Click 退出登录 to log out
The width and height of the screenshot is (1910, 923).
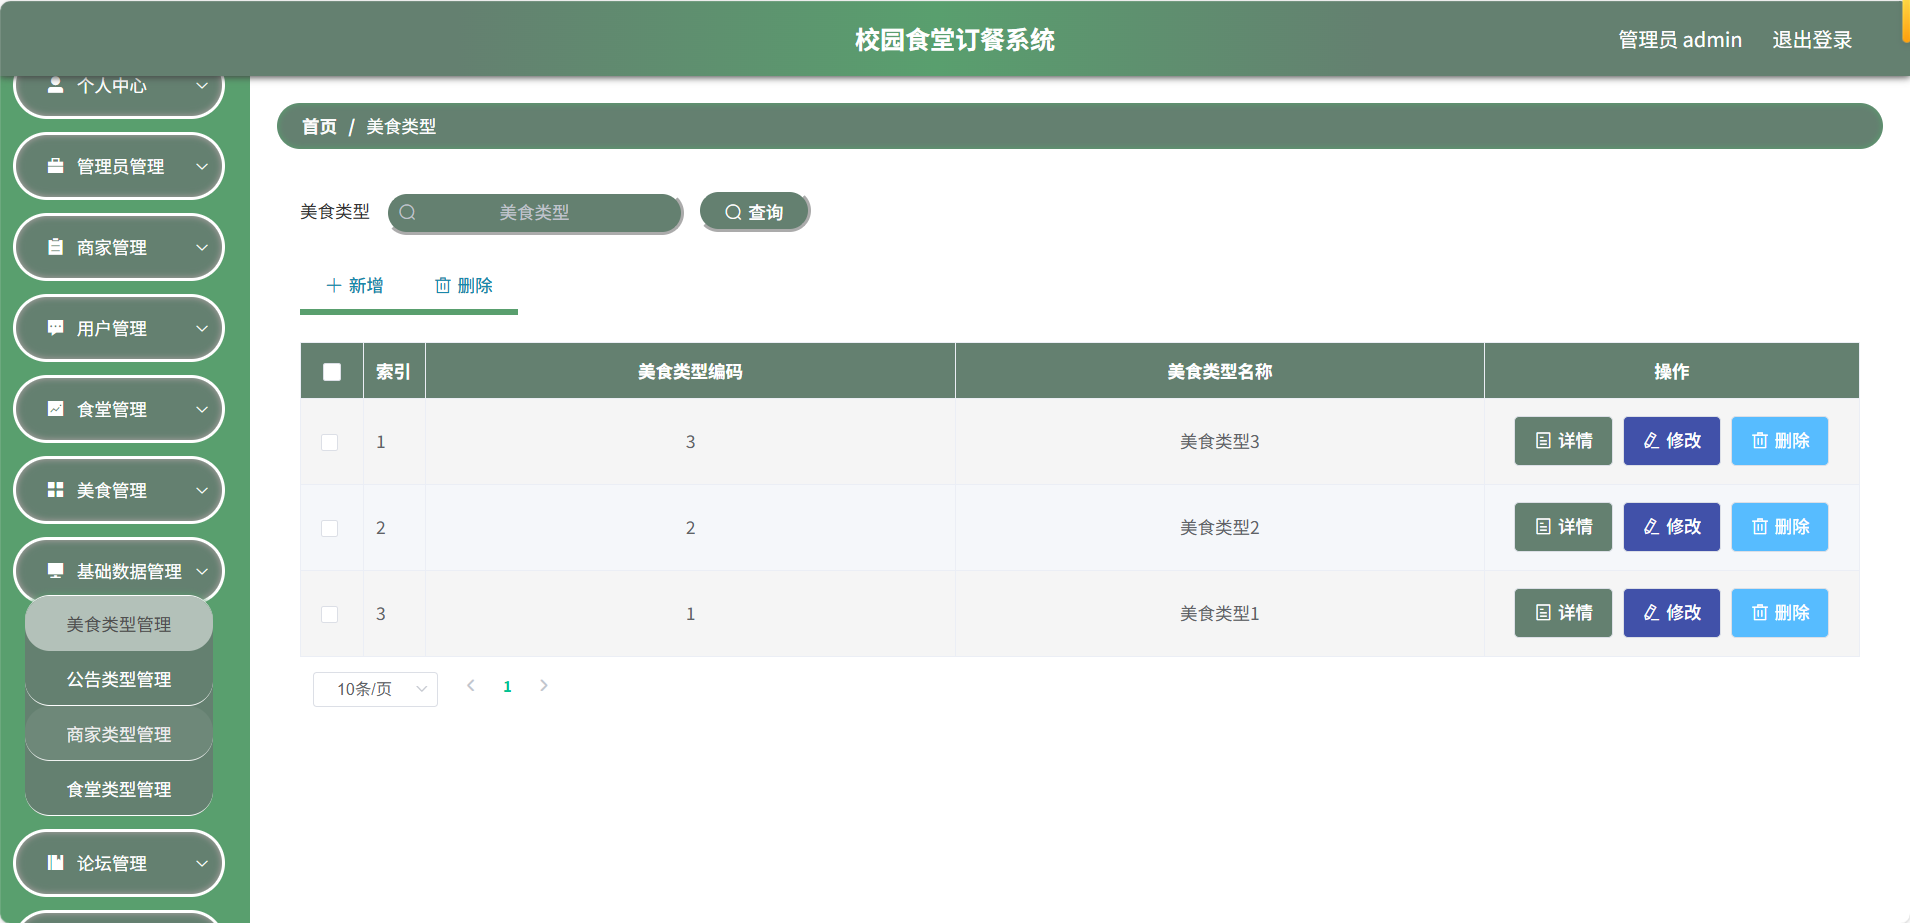click(x=1812, y=40)
